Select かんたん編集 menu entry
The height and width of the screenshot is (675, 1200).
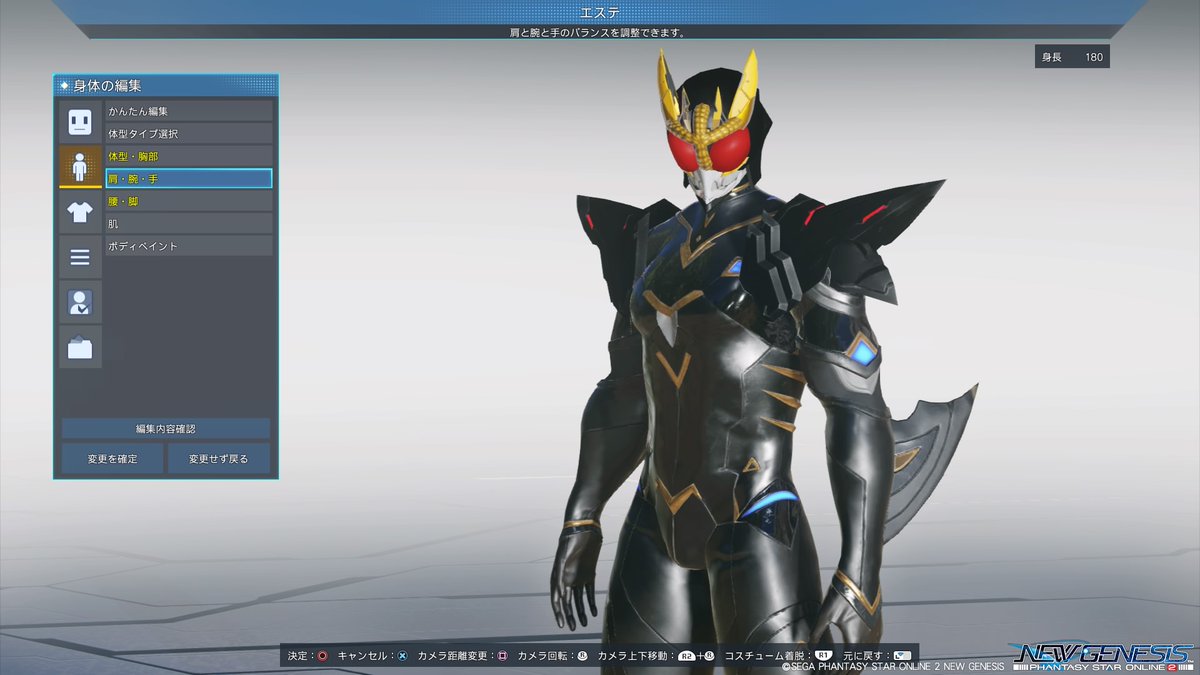click(x=189, y=111)
